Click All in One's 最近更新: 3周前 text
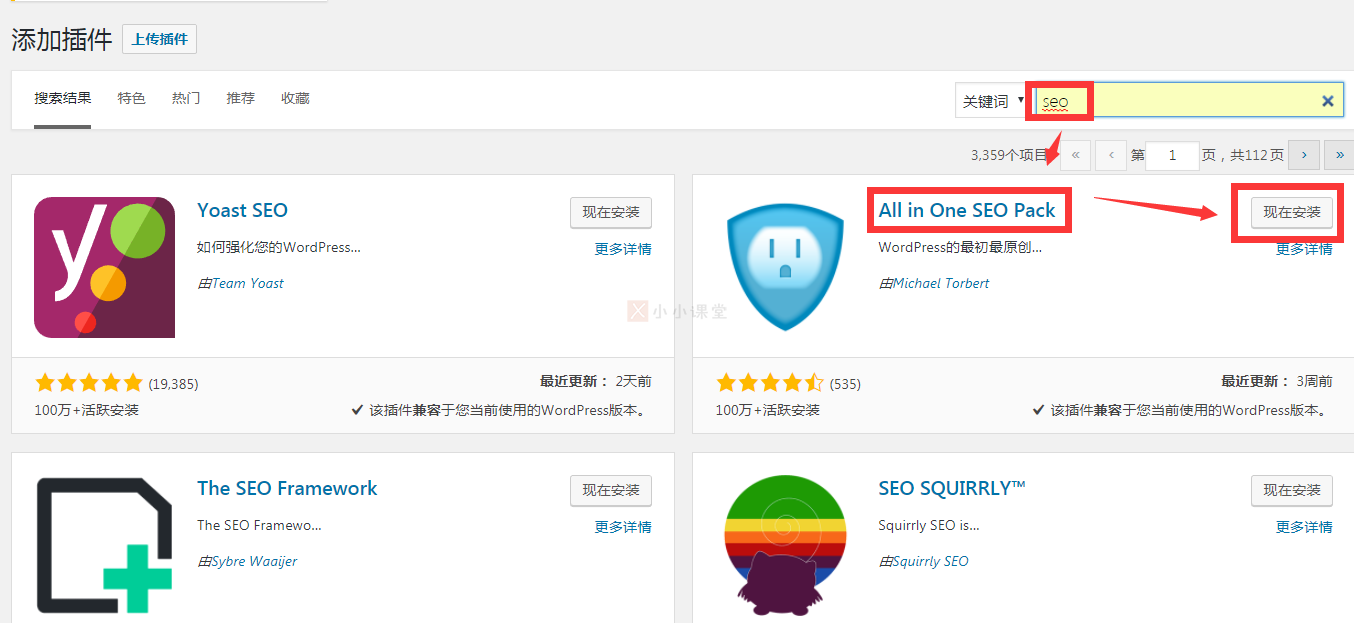The image size is (1354, 623). 1277,381
